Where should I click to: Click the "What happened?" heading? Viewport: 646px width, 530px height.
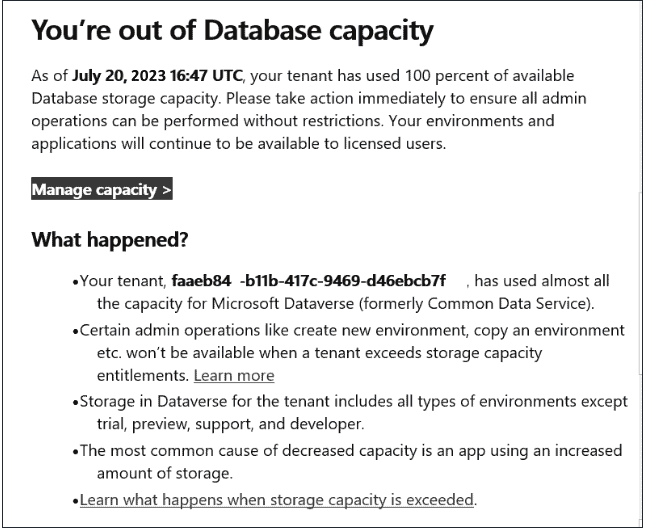[x=108, y=240]
